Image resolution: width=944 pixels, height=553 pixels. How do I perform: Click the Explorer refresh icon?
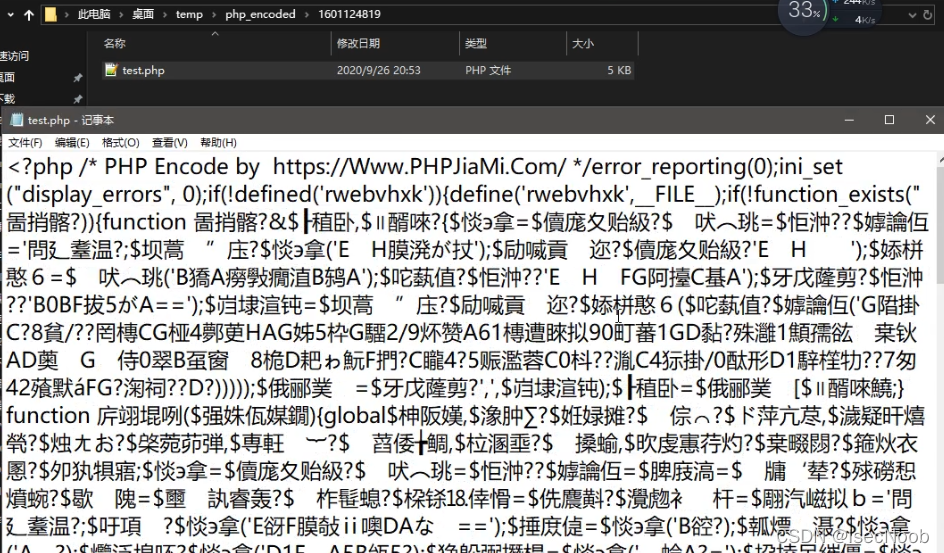928,15
